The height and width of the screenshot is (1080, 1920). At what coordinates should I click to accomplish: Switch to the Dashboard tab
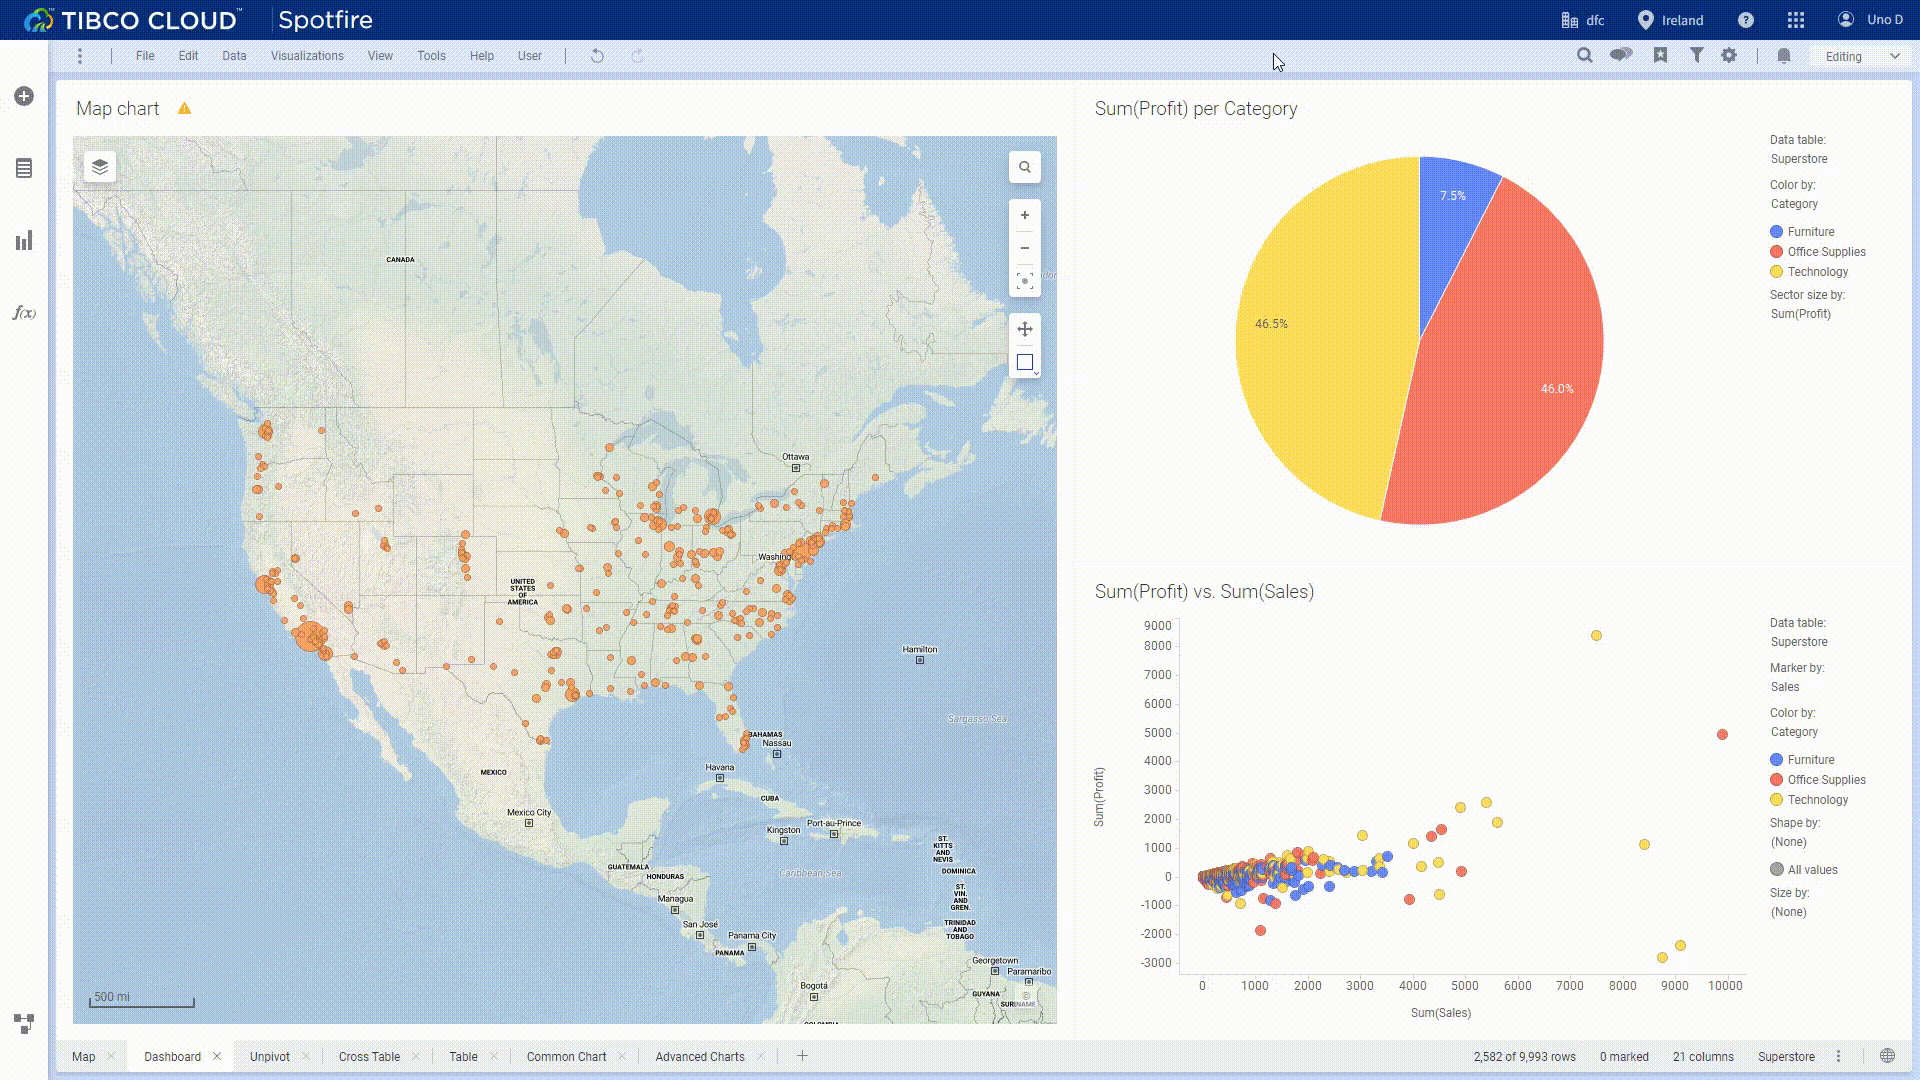coord(171,1056)
